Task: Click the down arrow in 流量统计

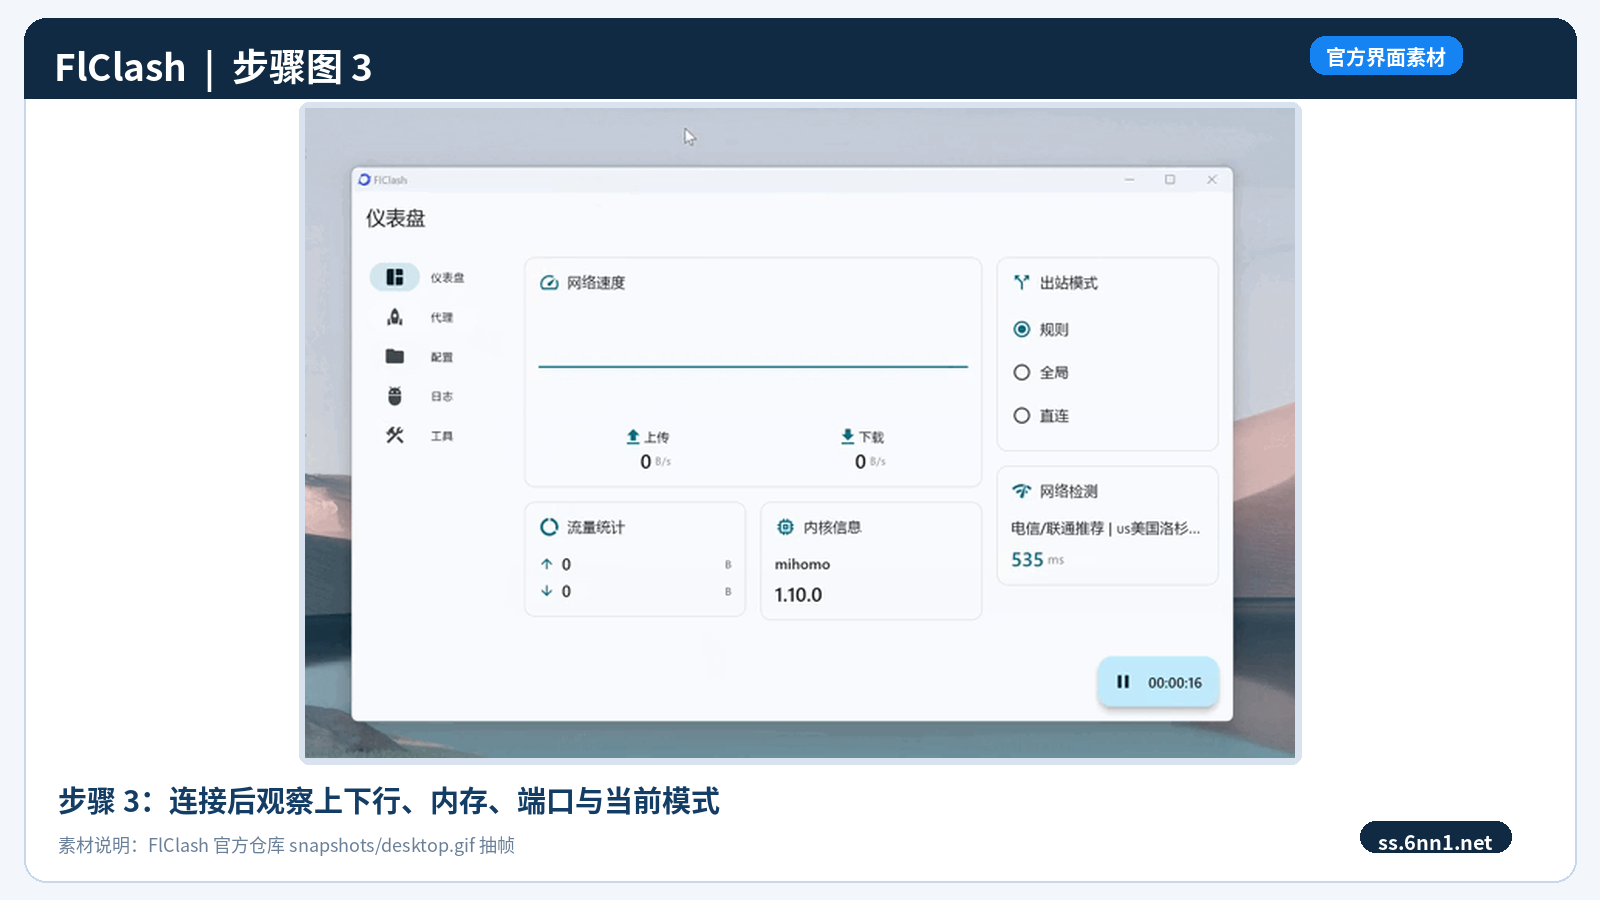Action: 547,591
